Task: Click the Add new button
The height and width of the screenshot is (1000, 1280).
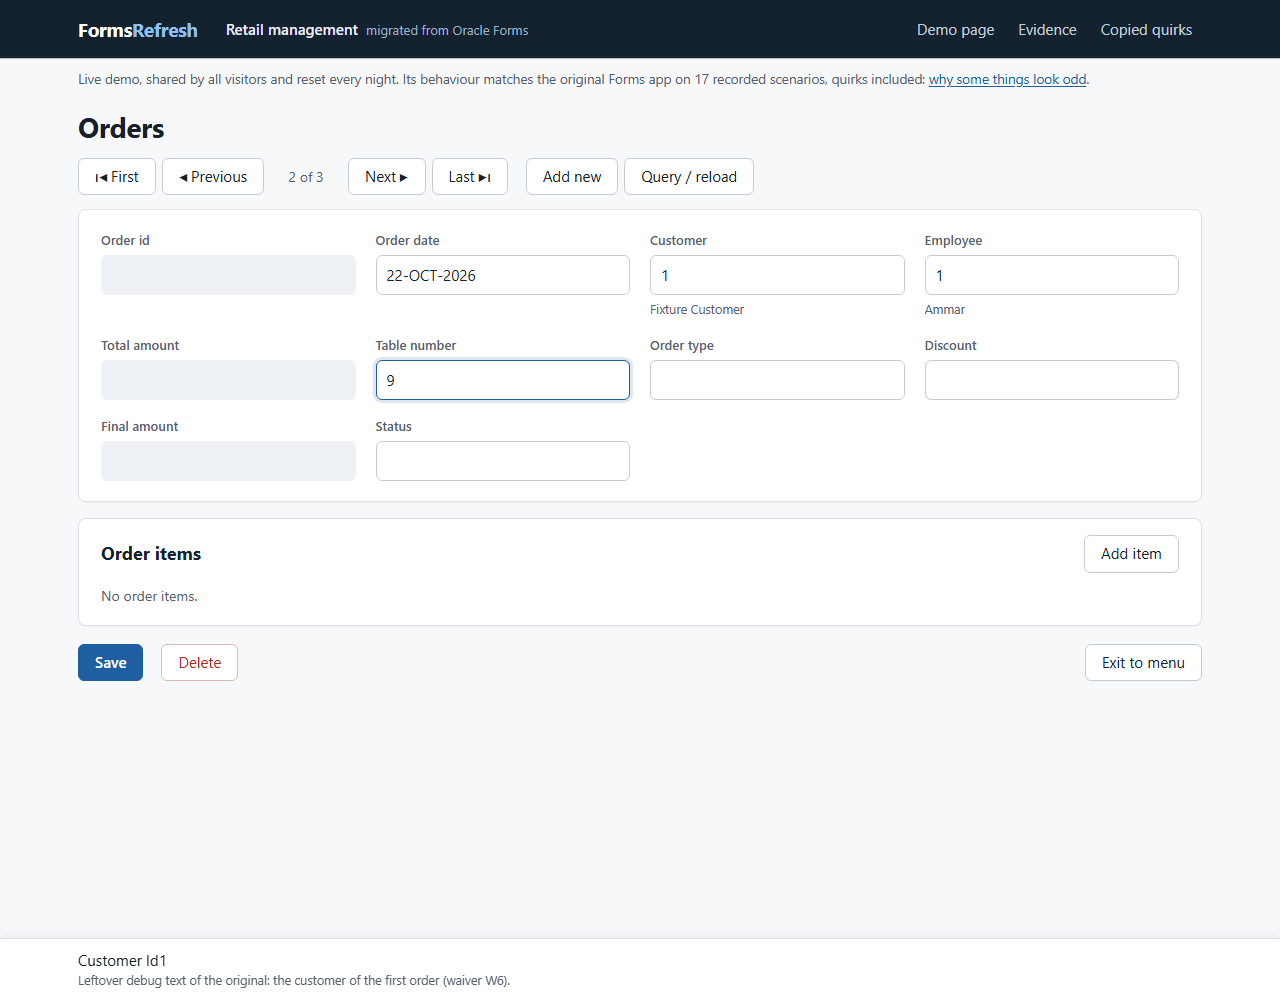Action: pos(572,177)
